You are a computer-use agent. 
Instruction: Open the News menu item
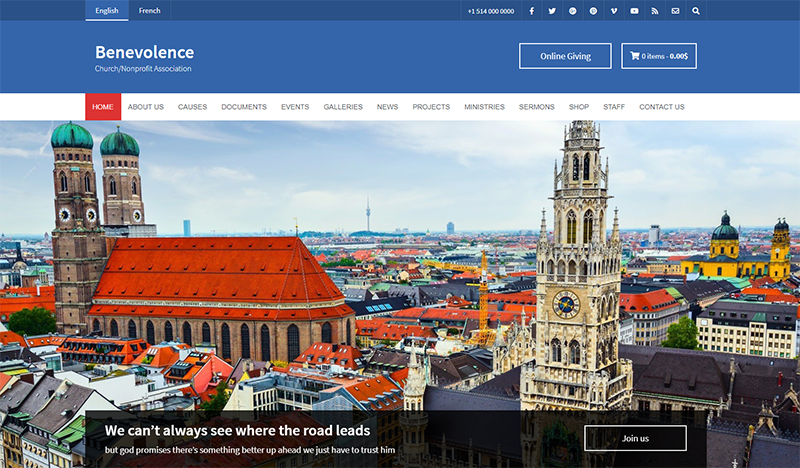(387, 107)
